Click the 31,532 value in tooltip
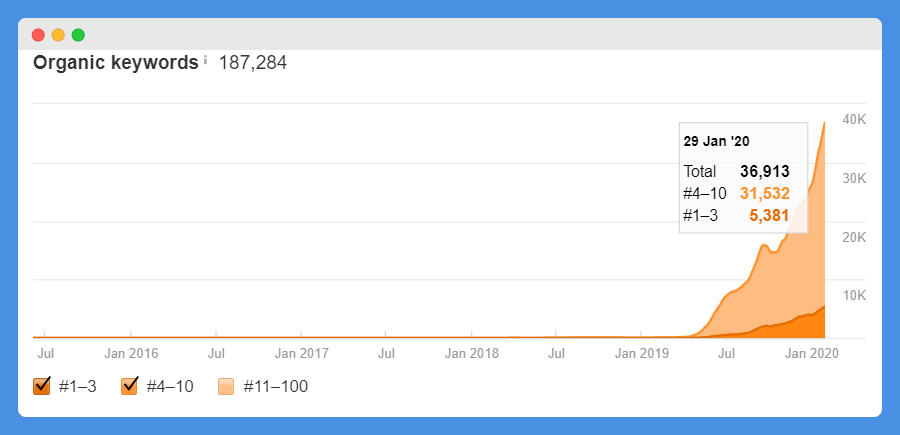Image resolution: width=900 pixels, height=435 pixels. (765, 193)
